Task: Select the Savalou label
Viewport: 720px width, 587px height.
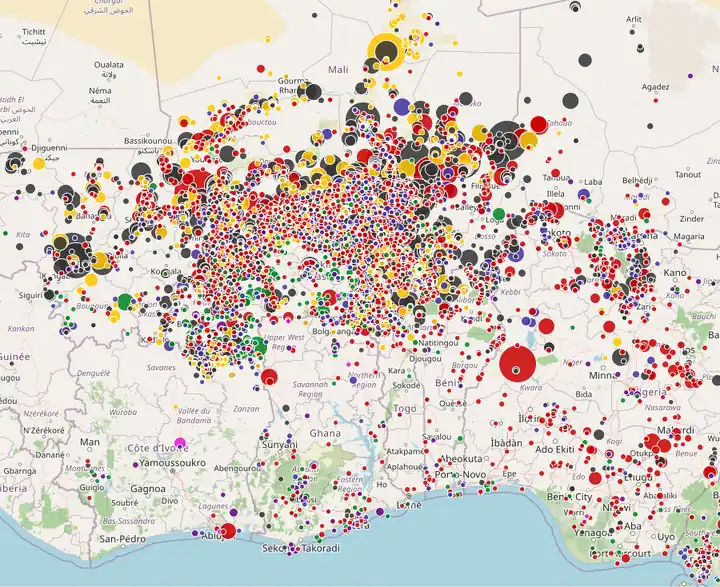Action: point(437,437)
